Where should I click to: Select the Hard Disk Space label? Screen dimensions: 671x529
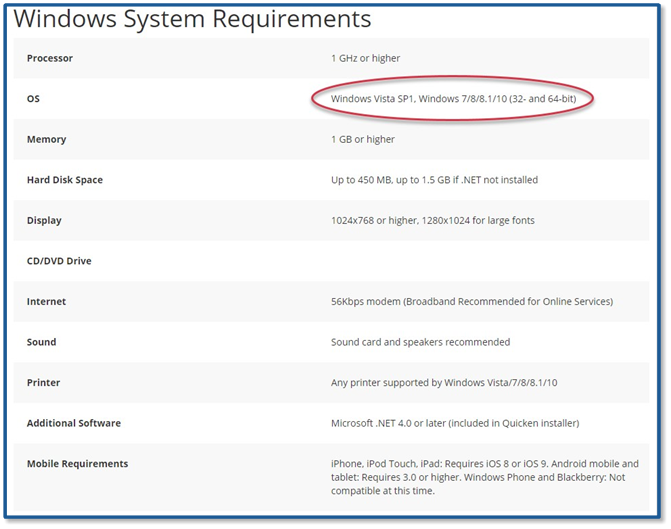point(65,180)
